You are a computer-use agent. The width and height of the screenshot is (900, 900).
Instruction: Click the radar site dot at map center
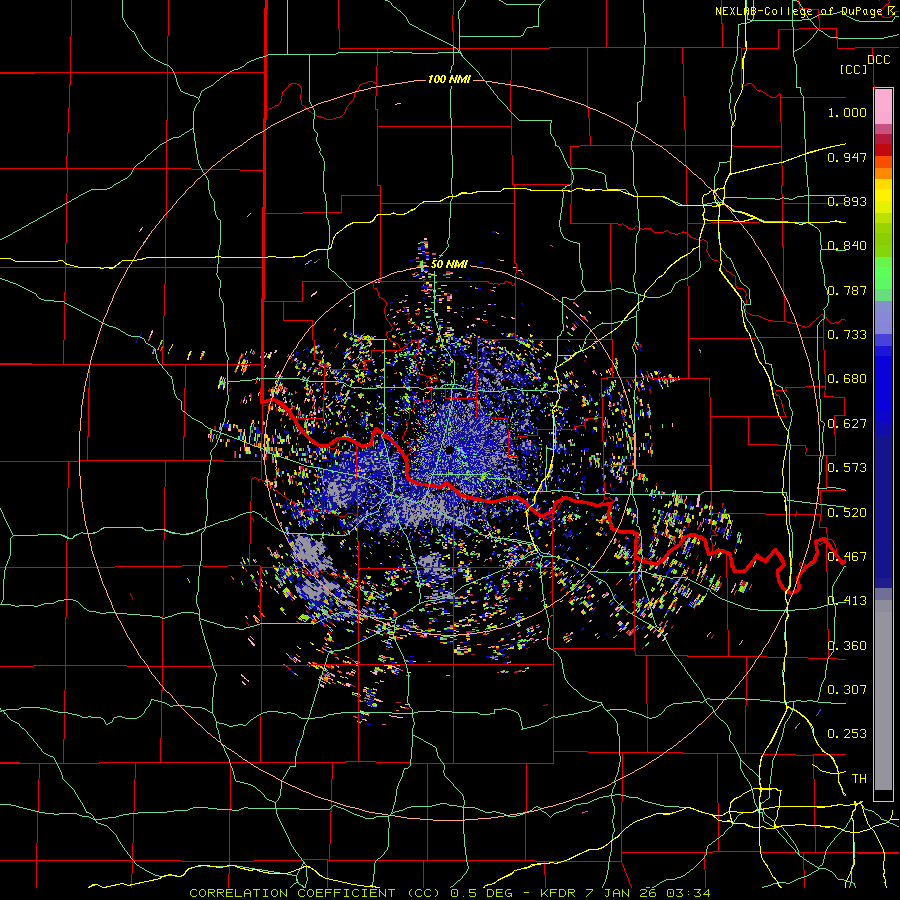[449, 451]
